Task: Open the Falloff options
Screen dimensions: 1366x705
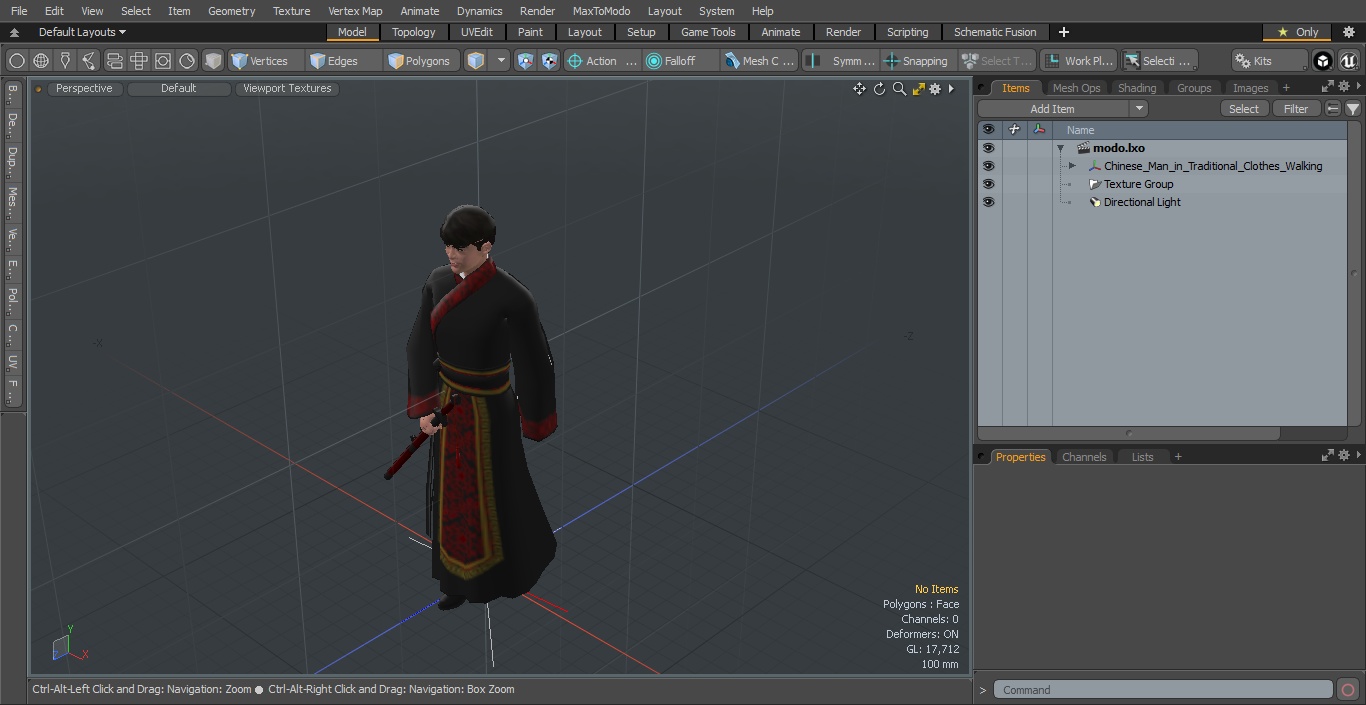Action: tap(680, 61)
